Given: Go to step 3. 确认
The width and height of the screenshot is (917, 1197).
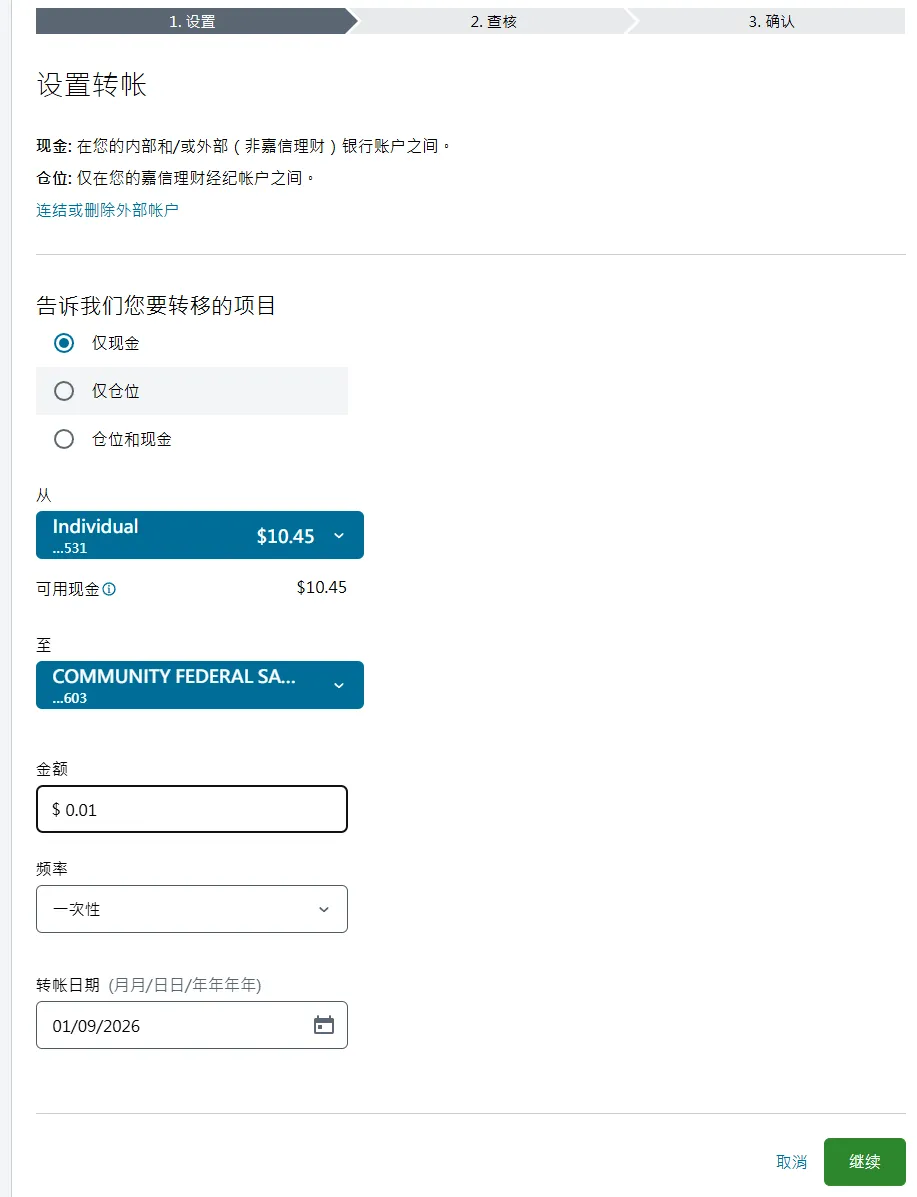Looking at the screenshot, I should click(x=771, y=21).
